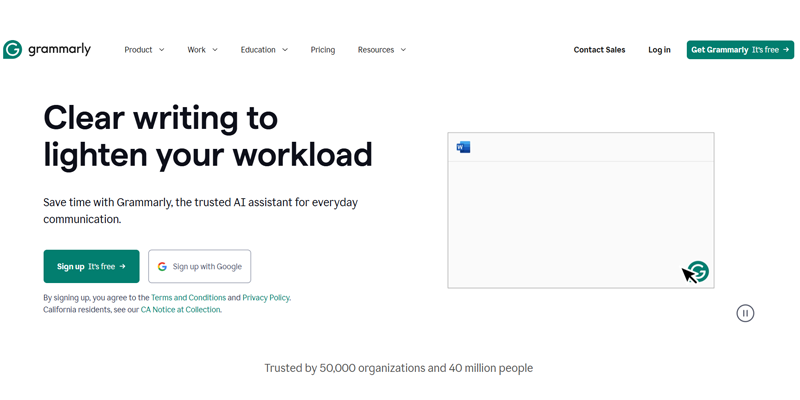Open the Privacy Policy link
This screenshot has width=800, height=400.
pos(266,297)
